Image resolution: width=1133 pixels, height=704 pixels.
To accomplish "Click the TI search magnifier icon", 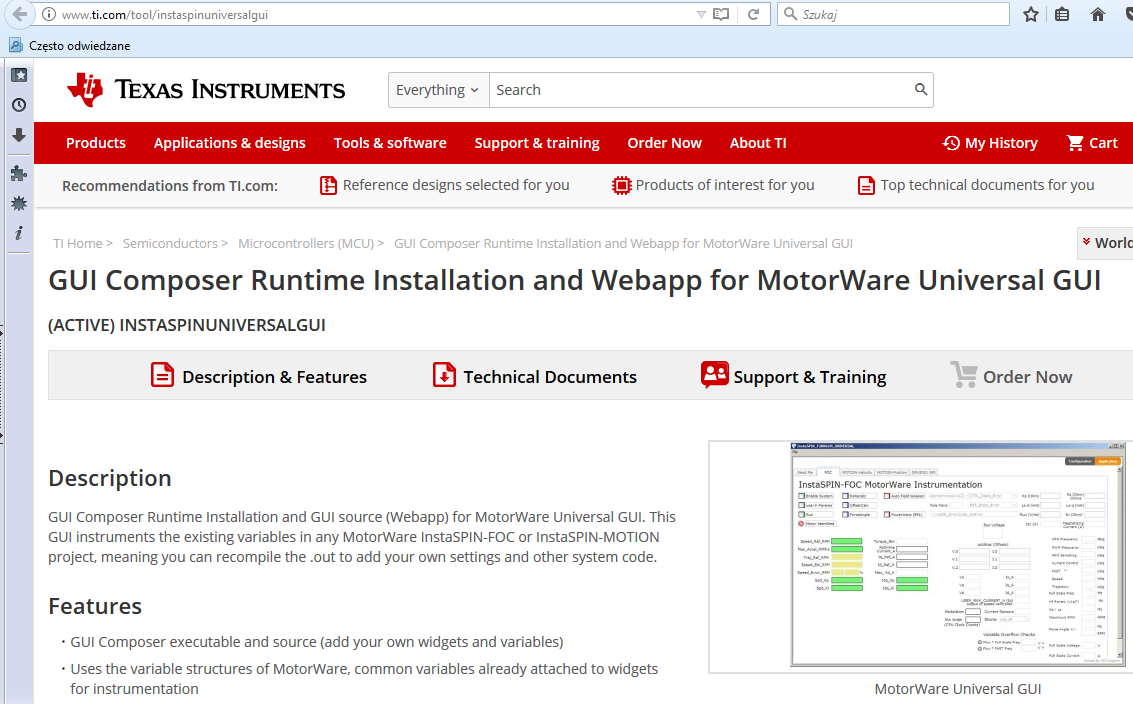I will (x=921, y=89).
